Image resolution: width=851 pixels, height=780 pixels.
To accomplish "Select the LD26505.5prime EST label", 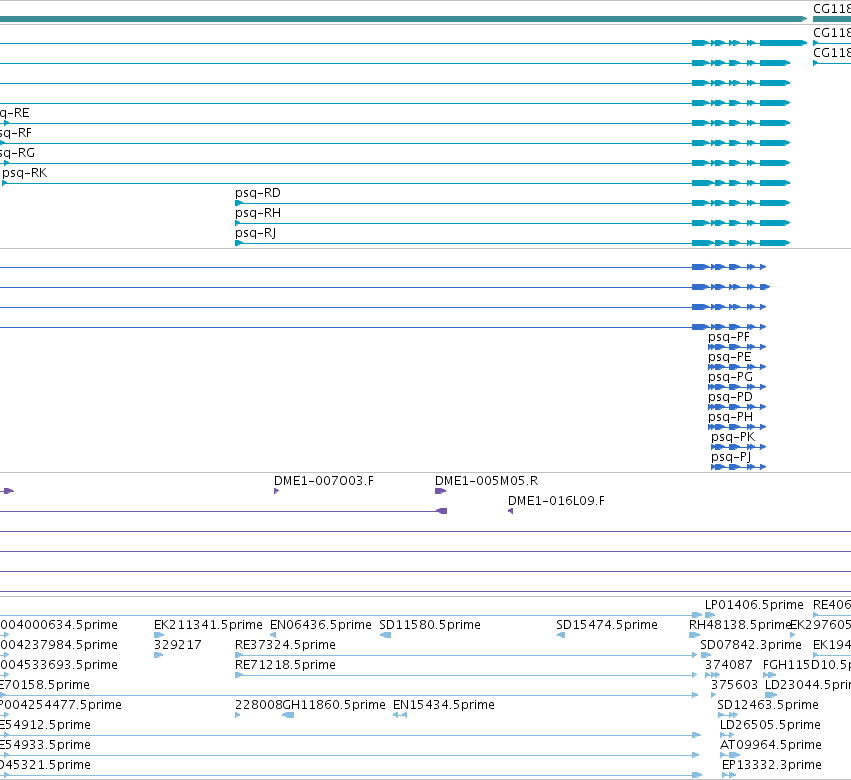I will [770, 725].
